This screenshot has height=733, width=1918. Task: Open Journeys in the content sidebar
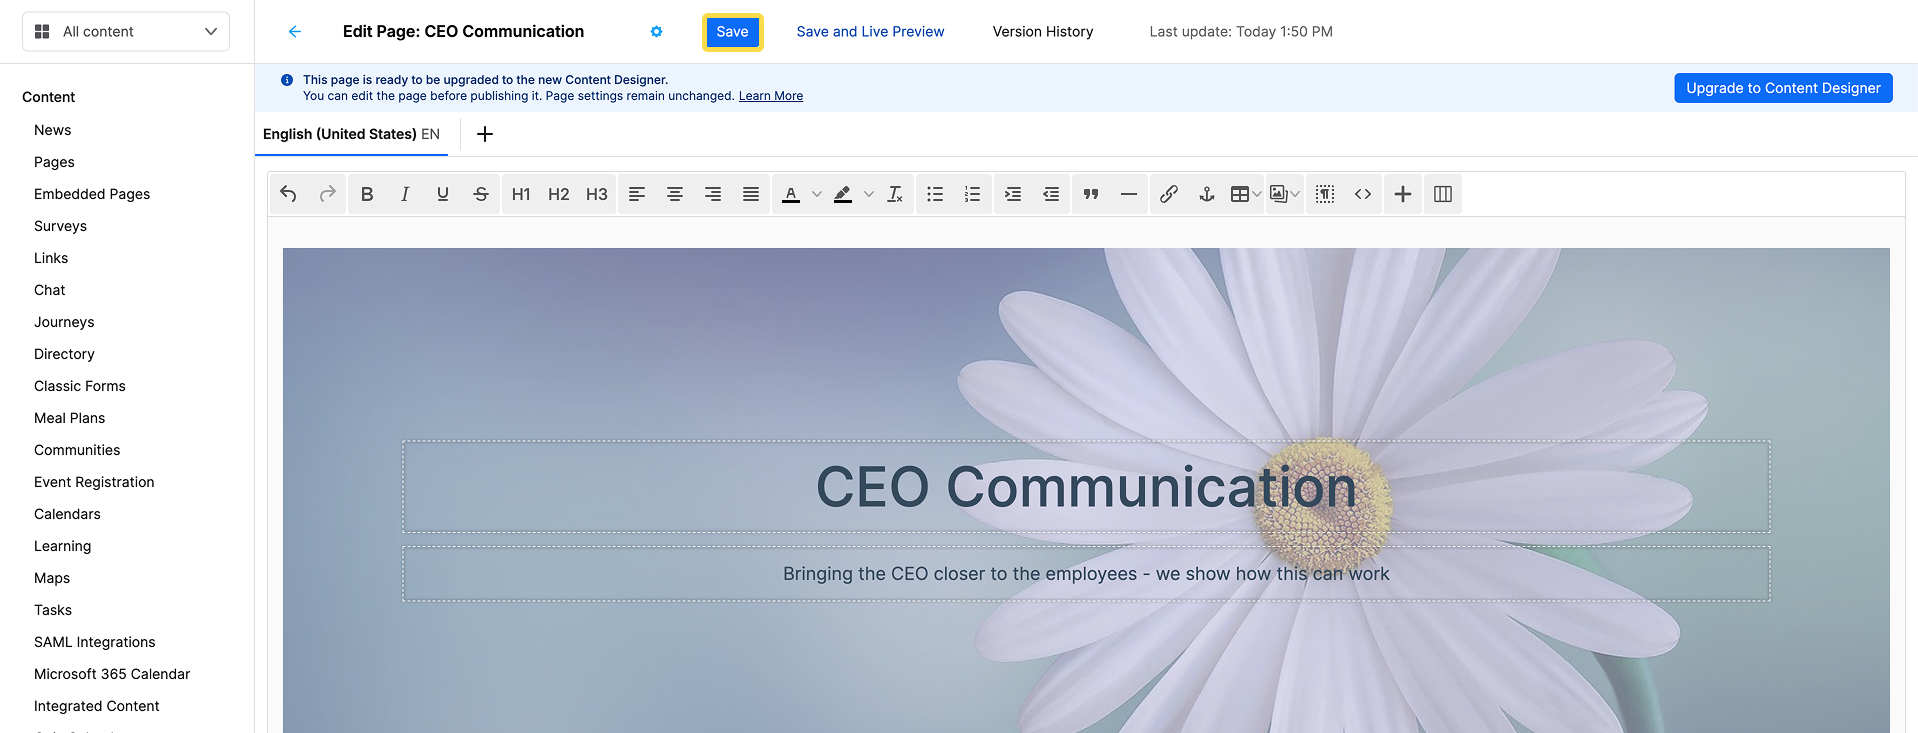[x=64, y=322]
